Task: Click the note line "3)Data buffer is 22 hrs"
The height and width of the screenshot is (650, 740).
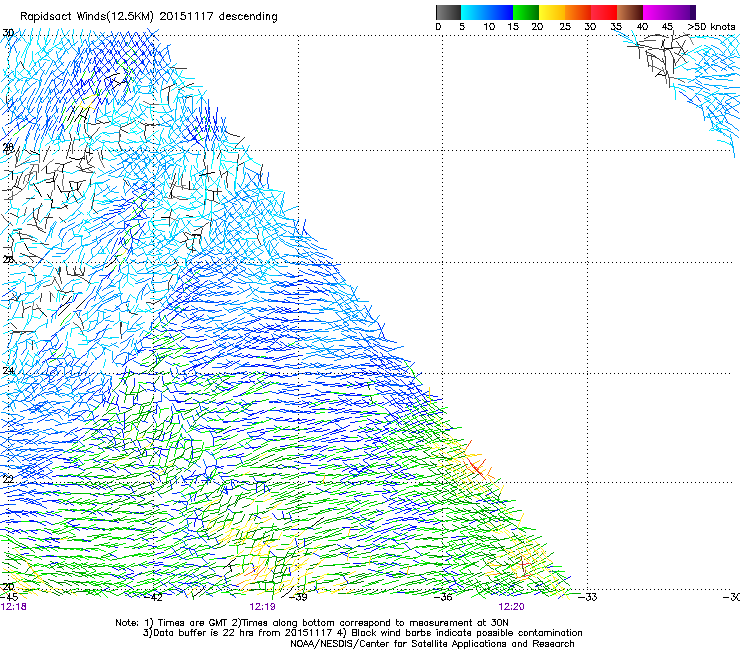Action: tap(362, 633)
